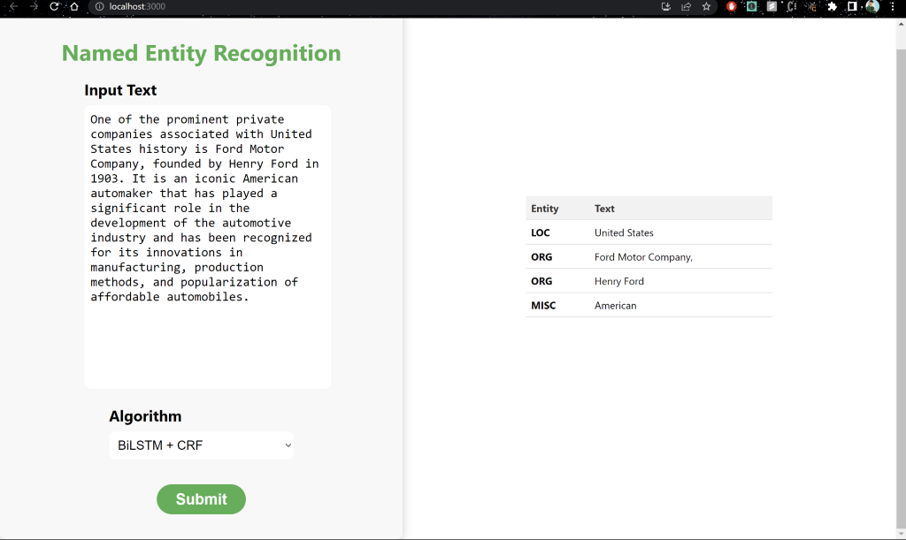
Task: Open the teal extension icon
Action: [x=752, y=6]
